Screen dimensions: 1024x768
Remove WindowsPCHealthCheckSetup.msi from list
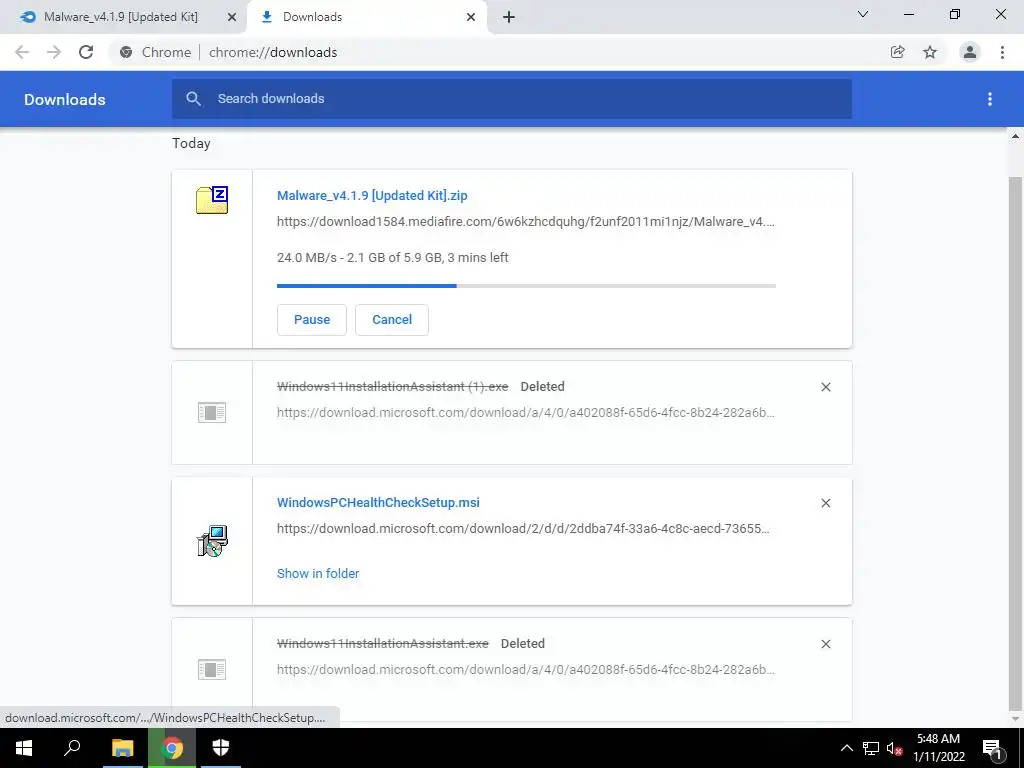825,503
